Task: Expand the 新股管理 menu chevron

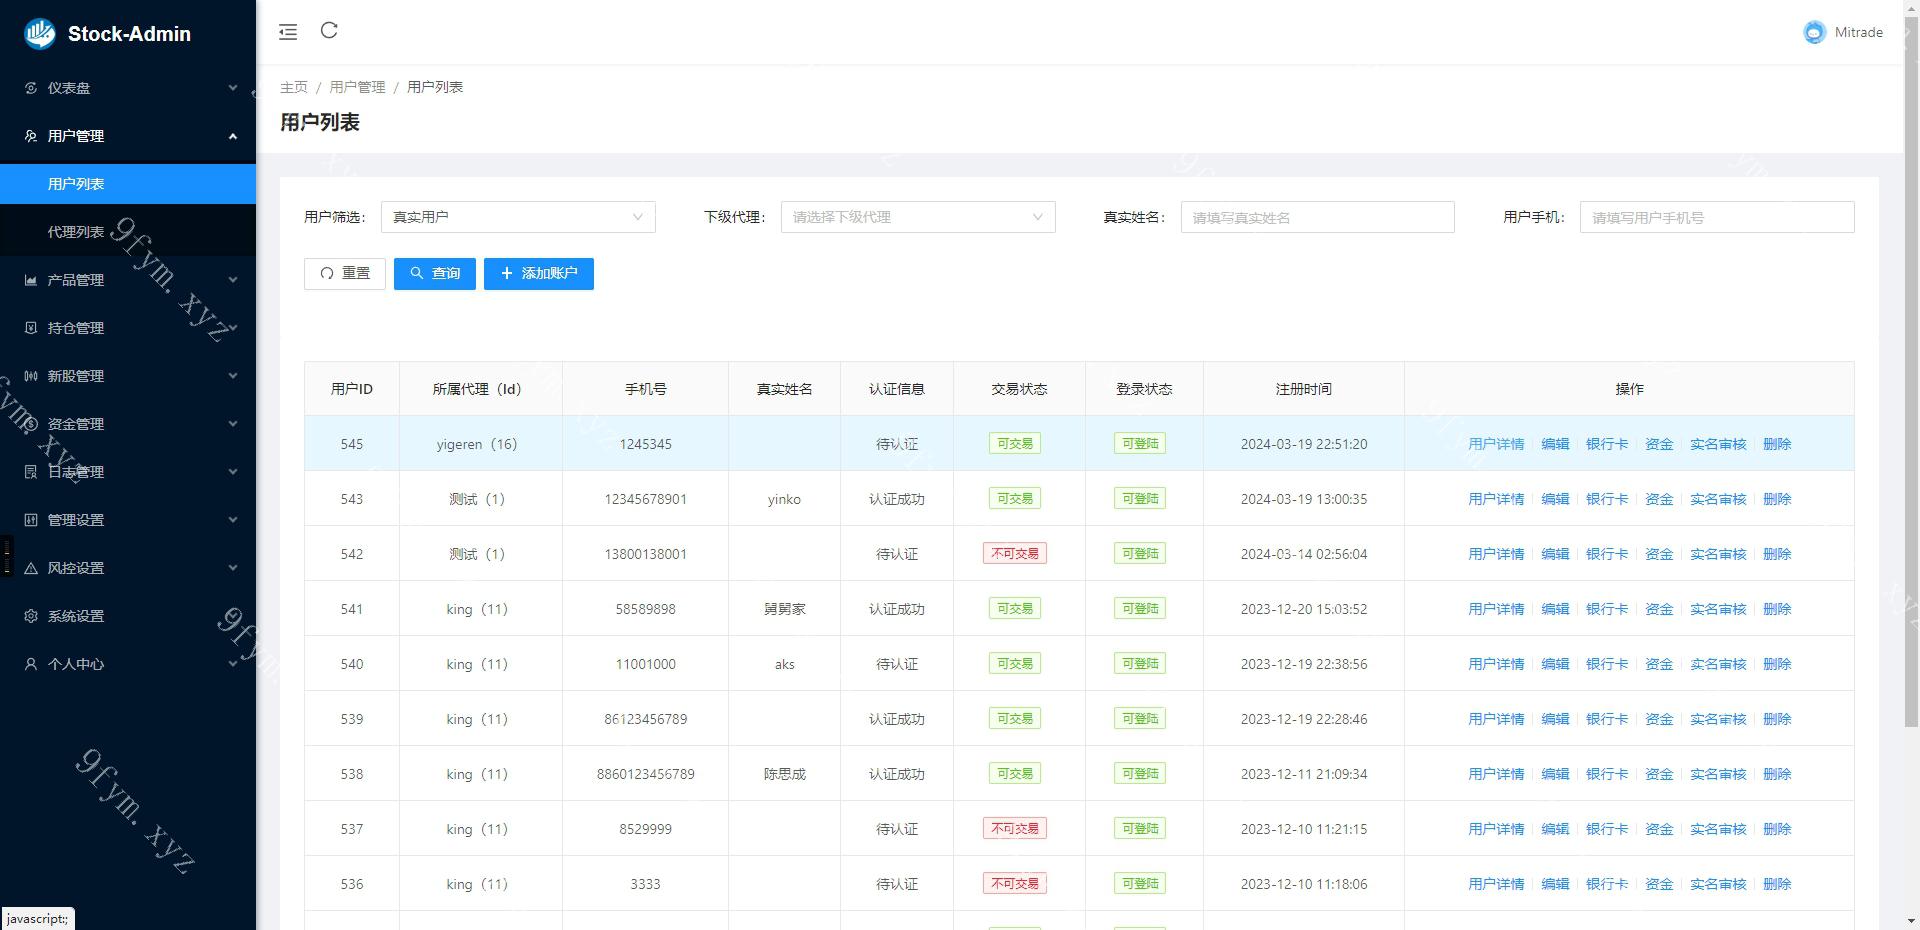Action: point(233,376)
